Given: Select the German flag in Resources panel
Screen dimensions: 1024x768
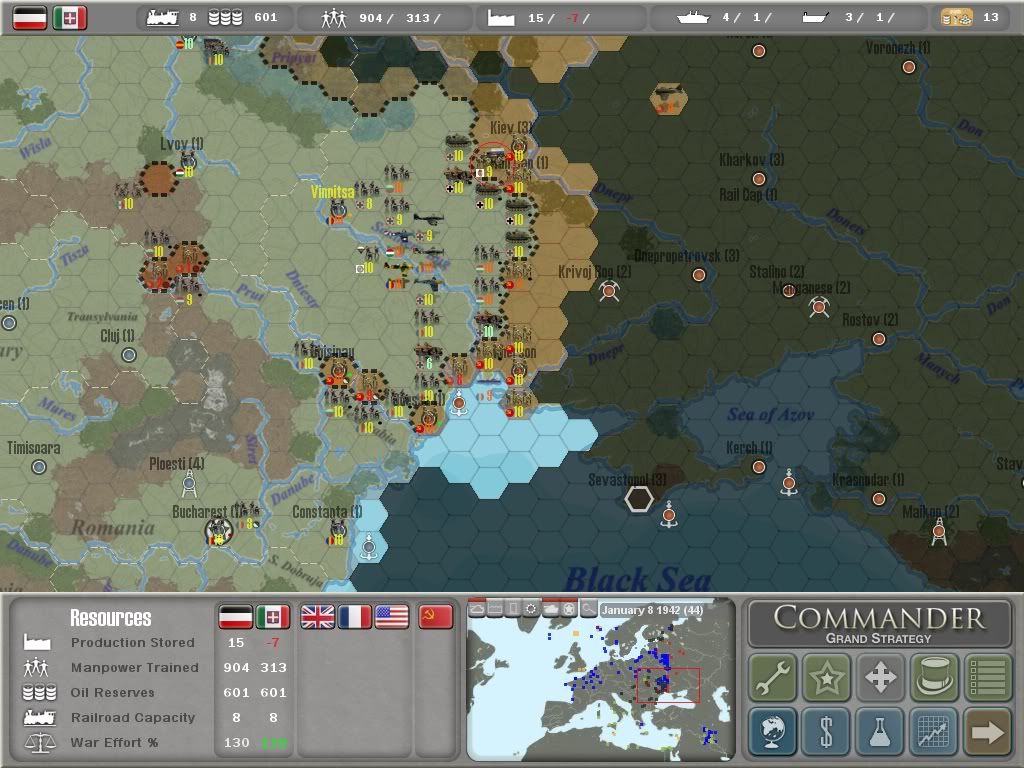Looking at the screenshot, I should coord(236,616).
